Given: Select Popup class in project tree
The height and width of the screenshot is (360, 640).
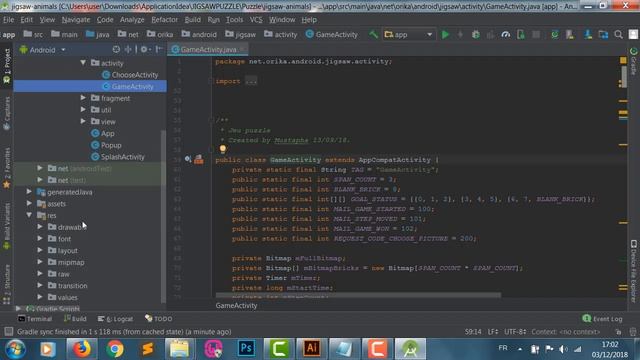Looking at the screenshot, I should 106,145.
